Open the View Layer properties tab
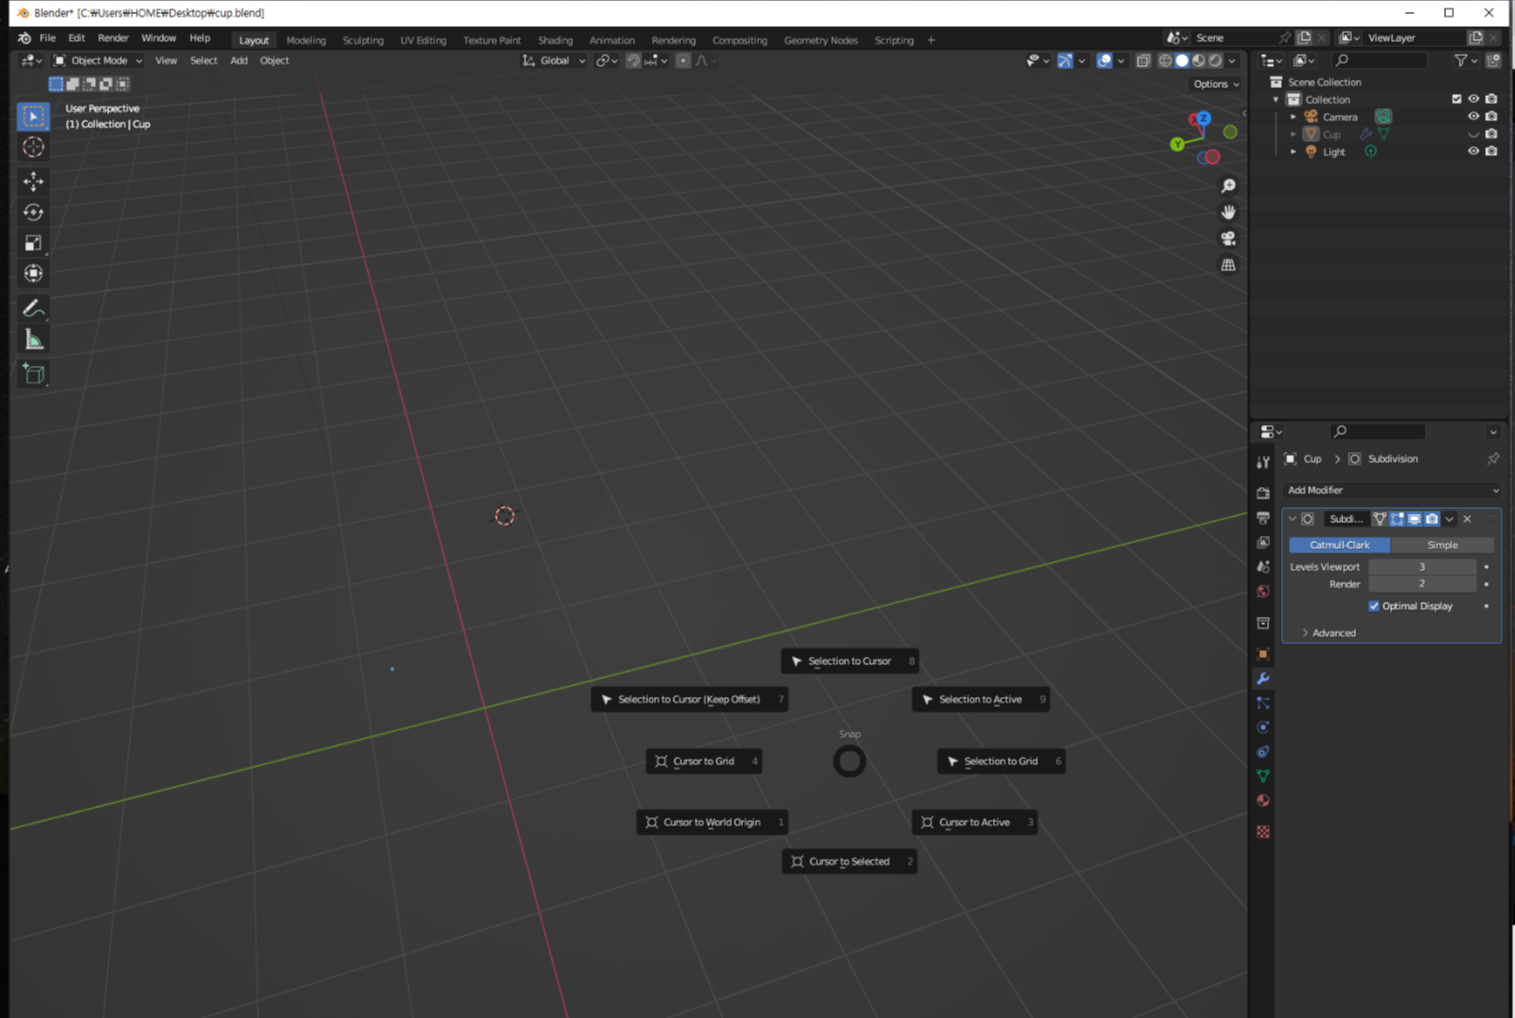Viewport: 1515px width, 1018px height. [x=1263, y=542]
